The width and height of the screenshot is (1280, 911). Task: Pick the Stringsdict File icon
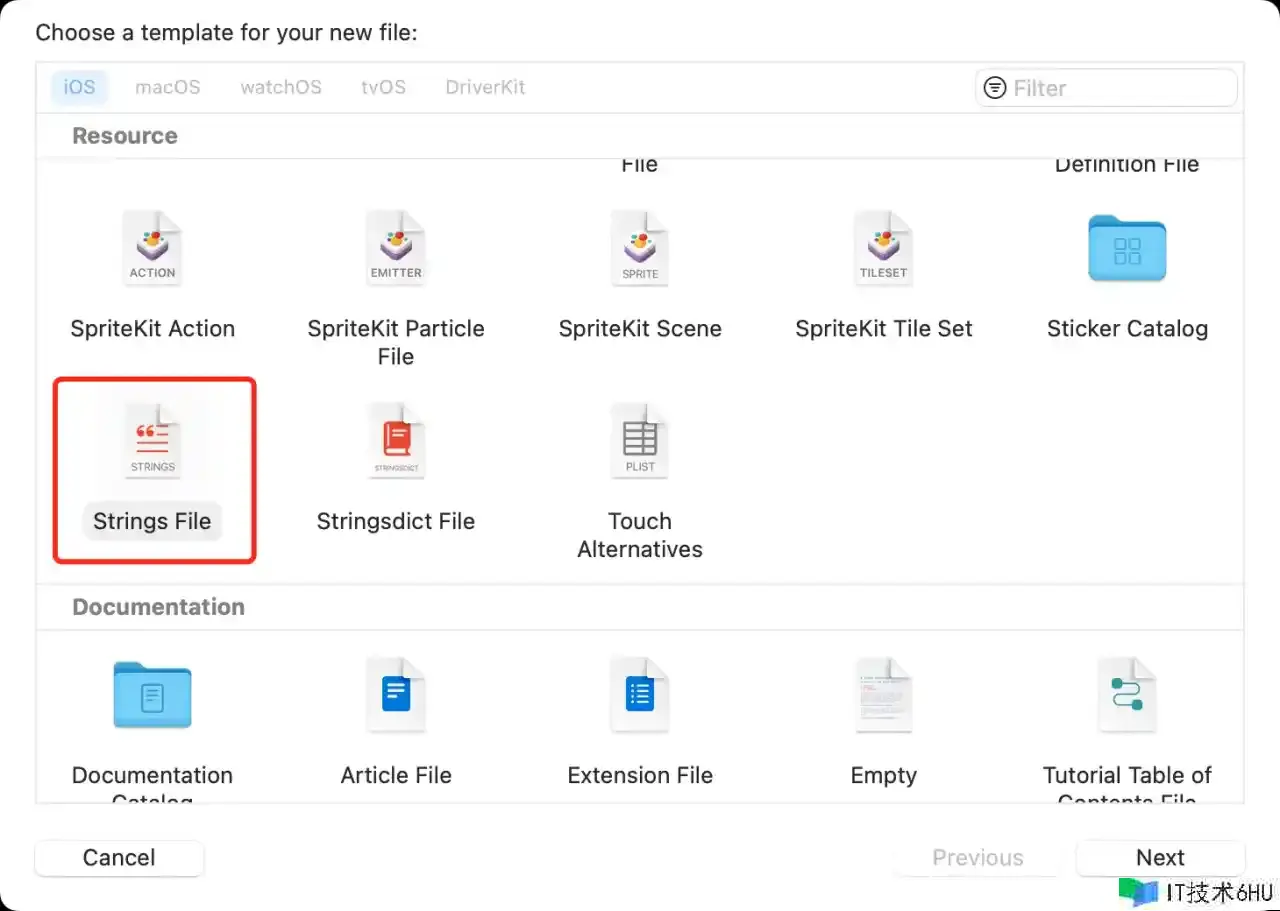coord(396,442)
